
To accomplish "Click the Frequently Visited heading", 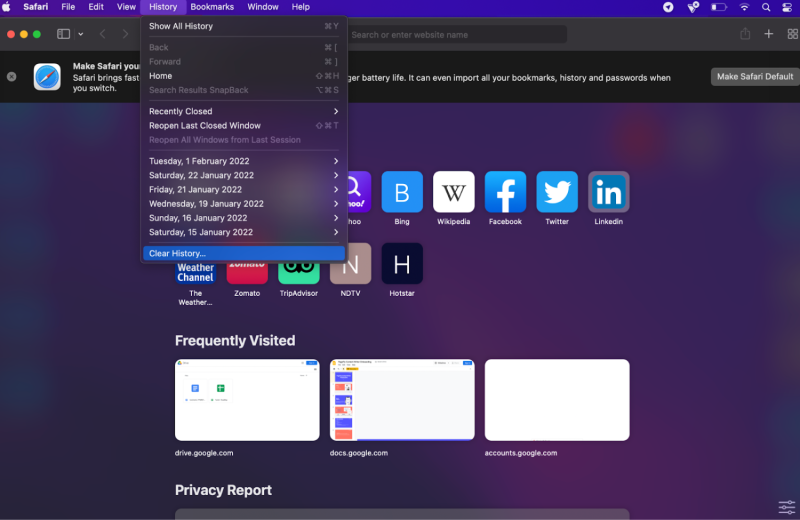I will pyautogui.click(x=235, y=340).
